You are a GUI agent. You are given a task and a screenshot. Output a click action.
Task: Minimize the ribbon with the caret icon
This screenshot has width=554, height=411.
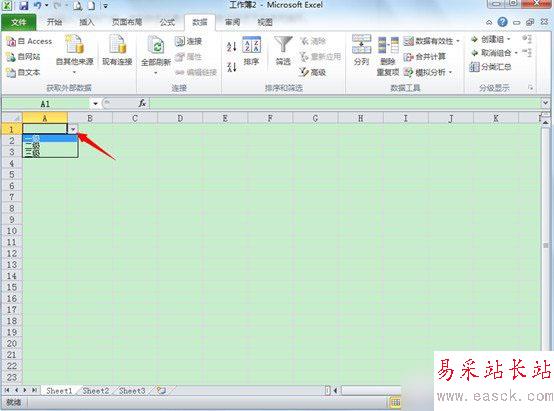click(x=489, y=22)
